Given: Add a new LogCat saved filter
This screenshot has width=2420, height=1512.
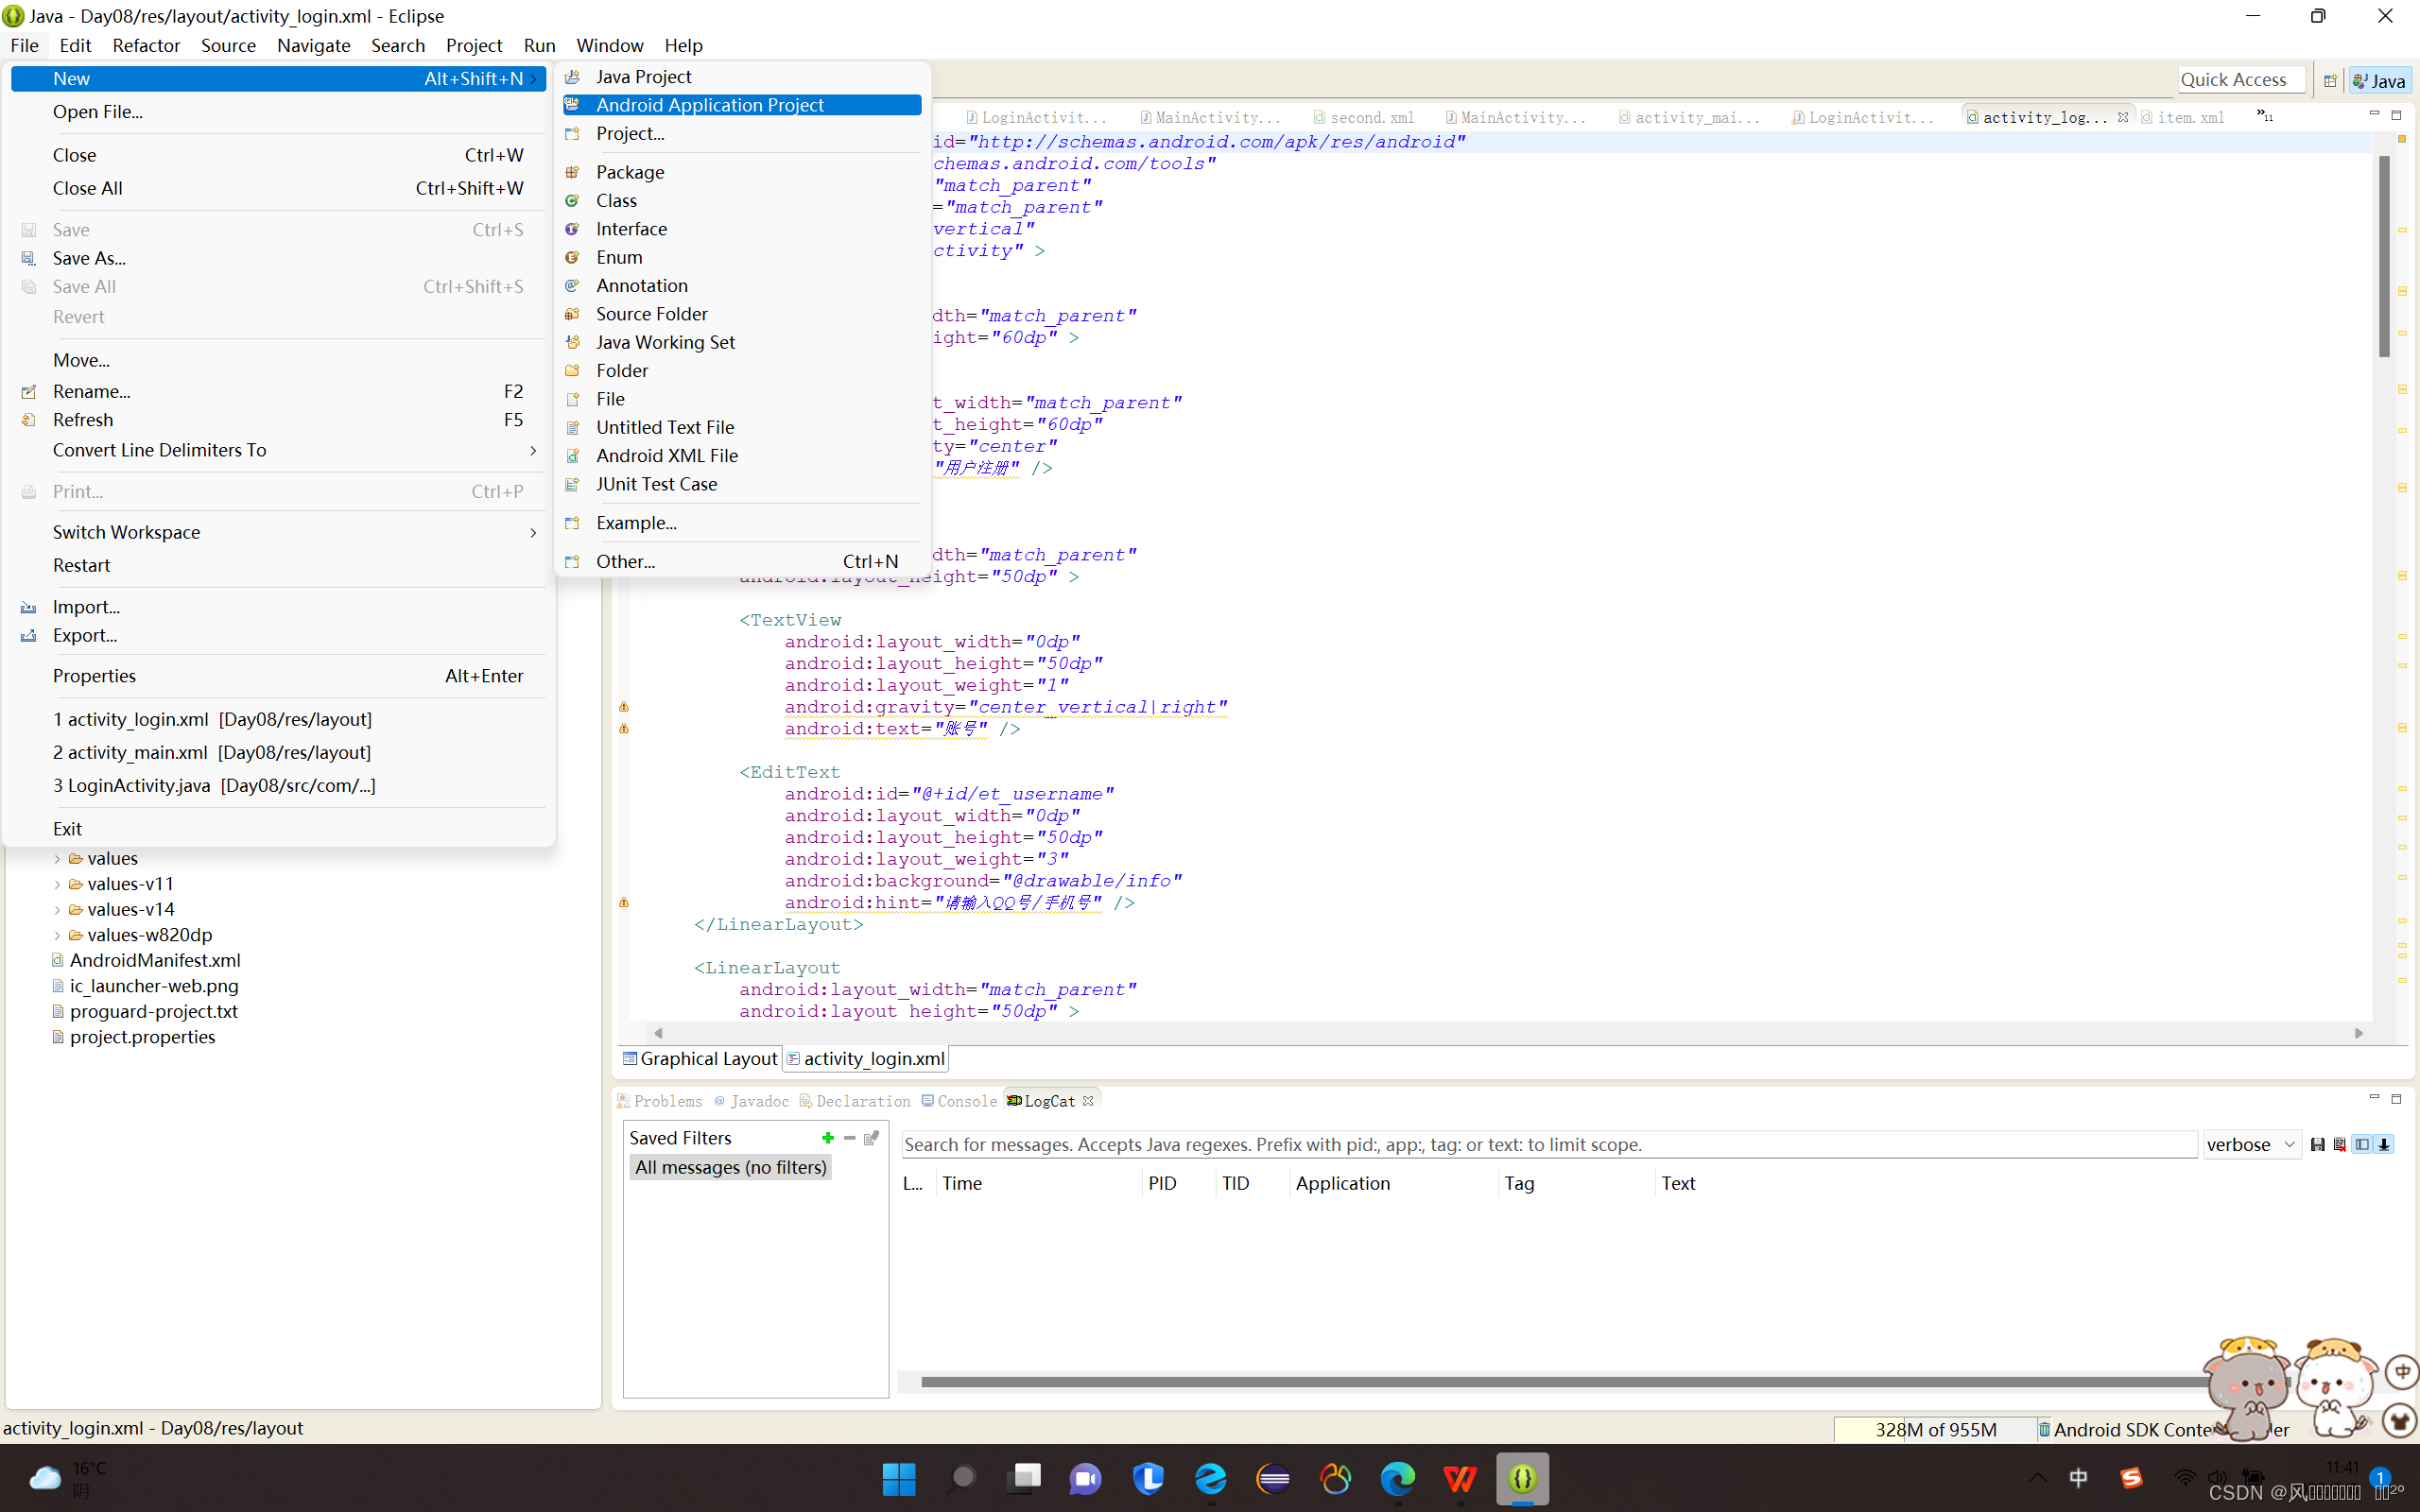Looking at the screenshot, I should click(827, 1138).
